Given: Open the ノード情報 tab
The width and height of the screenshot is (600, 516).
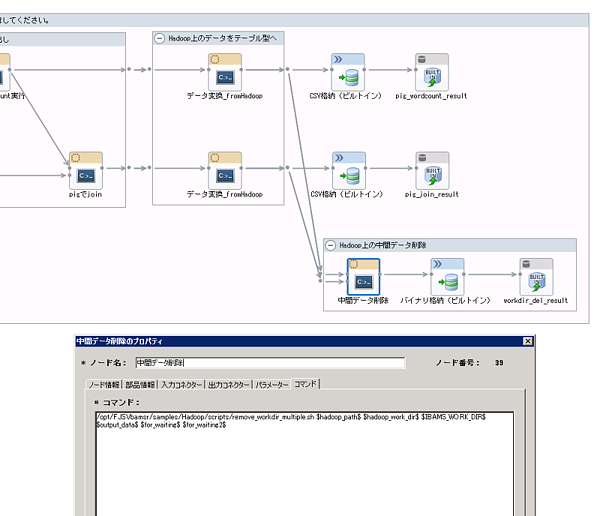Looking at the screenshot, I should click(104, 385).
